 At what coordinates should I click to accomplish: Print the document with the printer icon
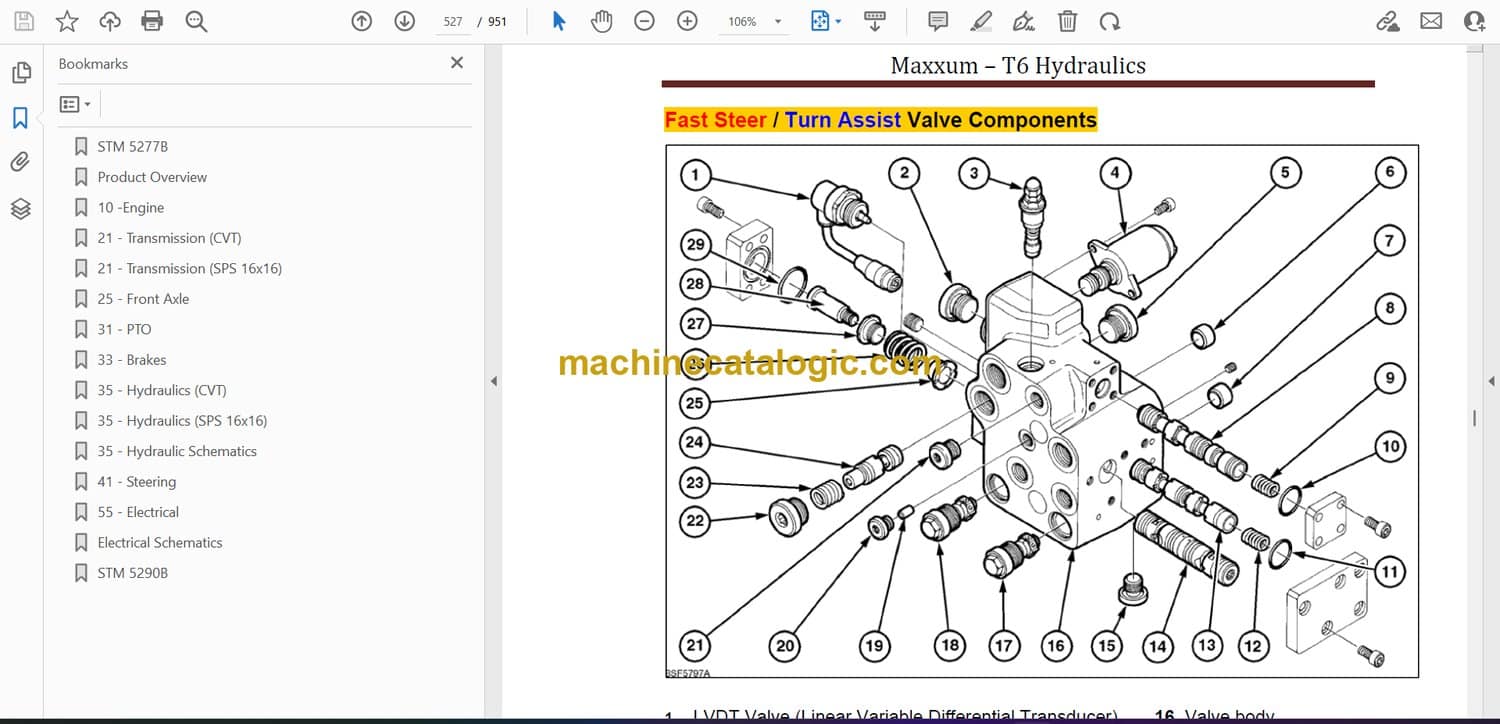pos(152,21)
